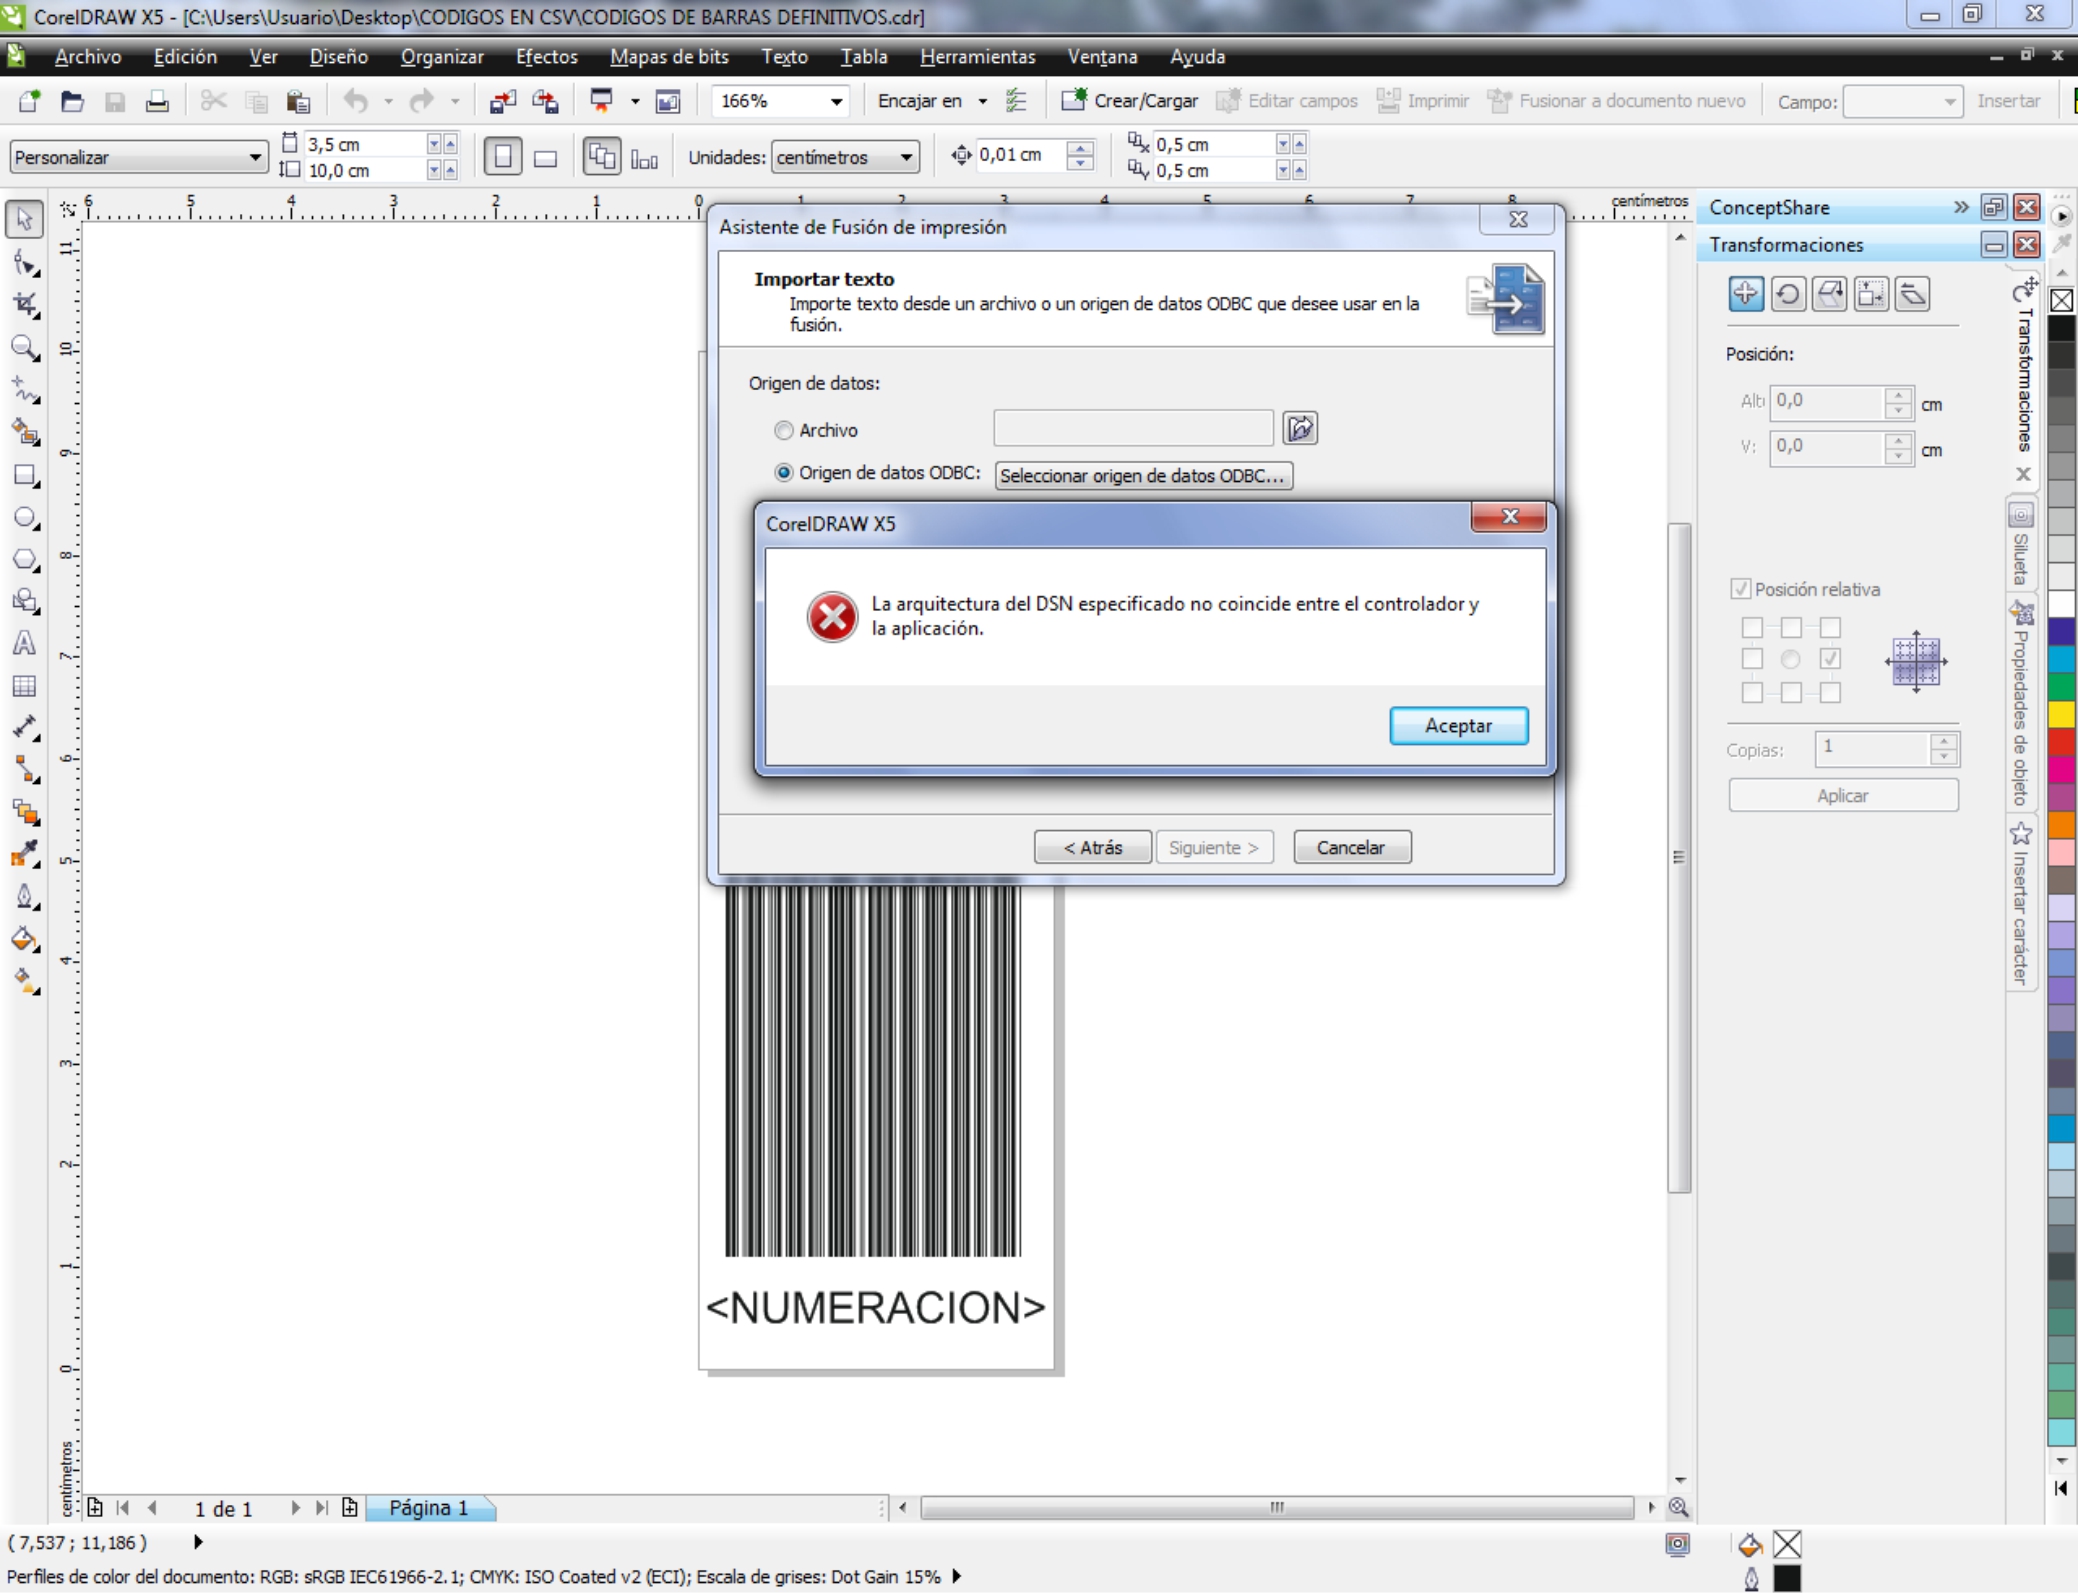Select Origen de datos ODBC radio
2078x1593 pixels.
pos(784,472)
